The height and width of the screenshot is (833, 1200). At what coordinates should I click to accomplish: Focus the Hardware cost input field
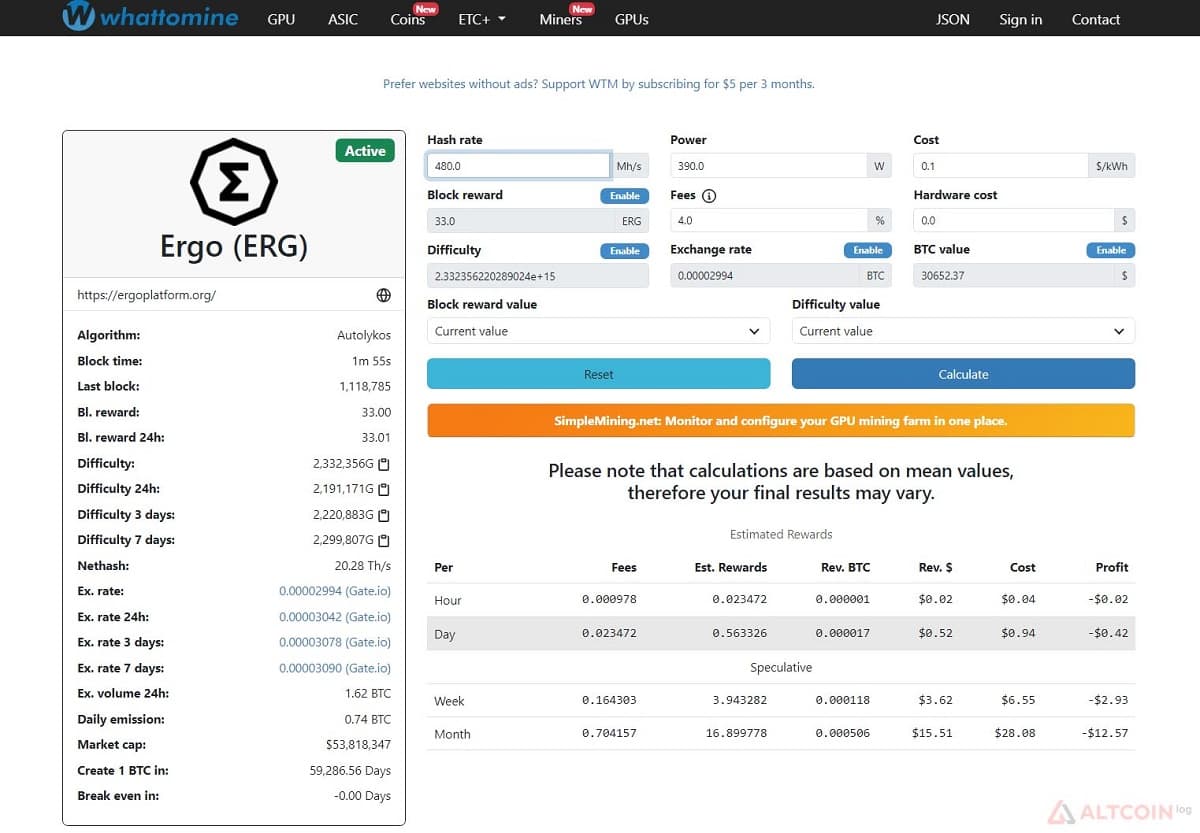pos(1013,221)
